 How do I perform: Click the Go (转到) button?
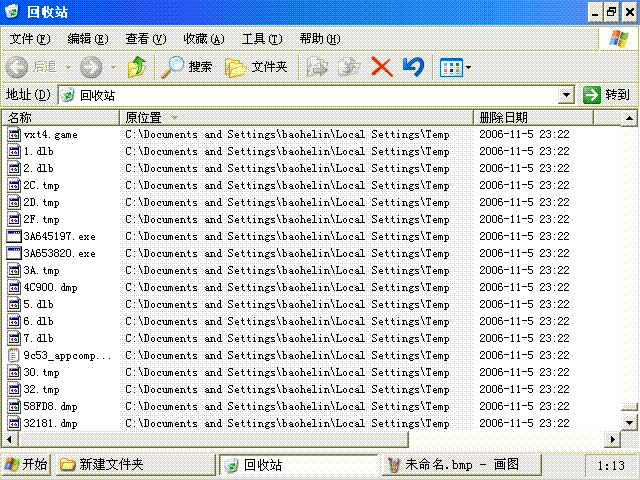(607, 95)
